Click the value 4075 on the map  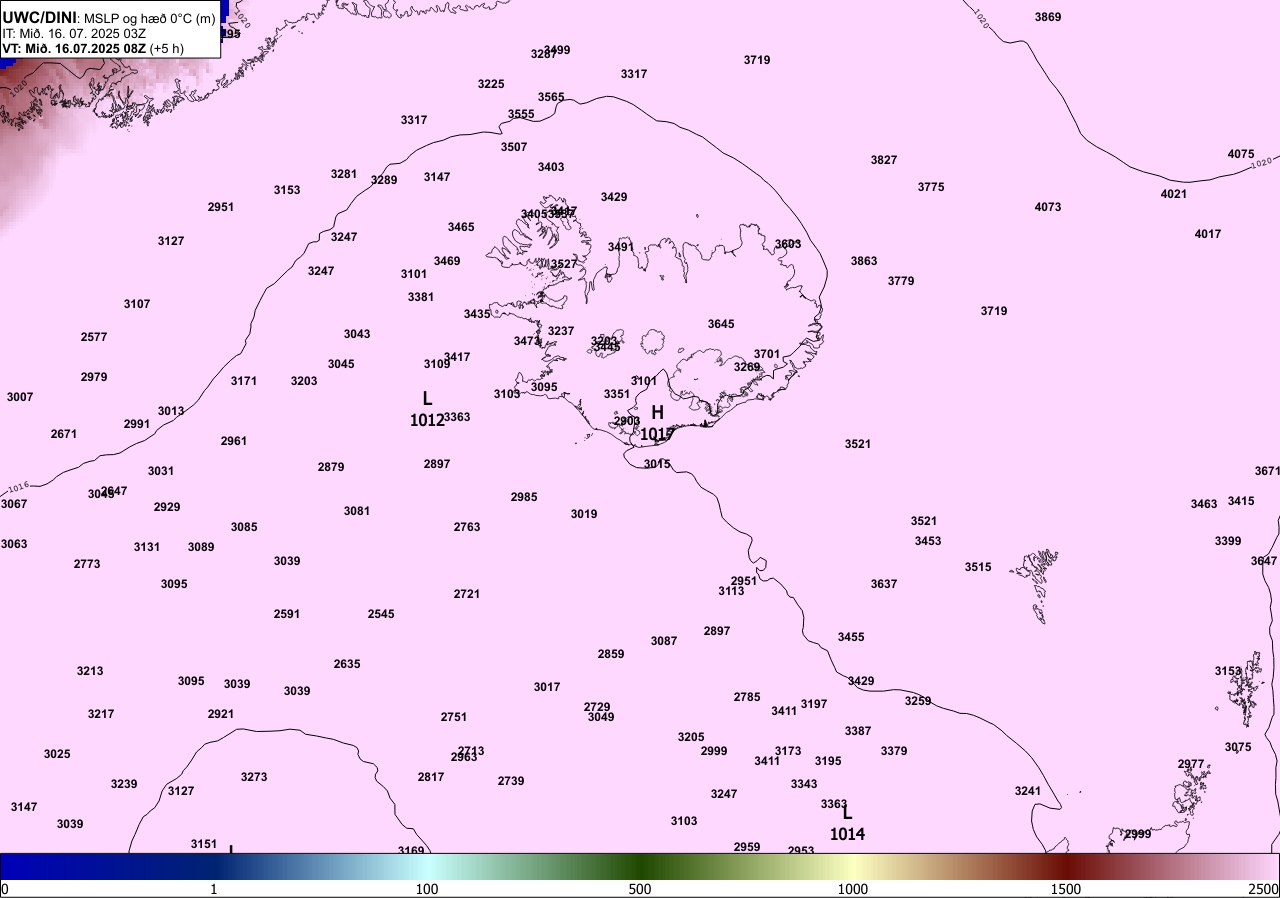coord(1241,154)
